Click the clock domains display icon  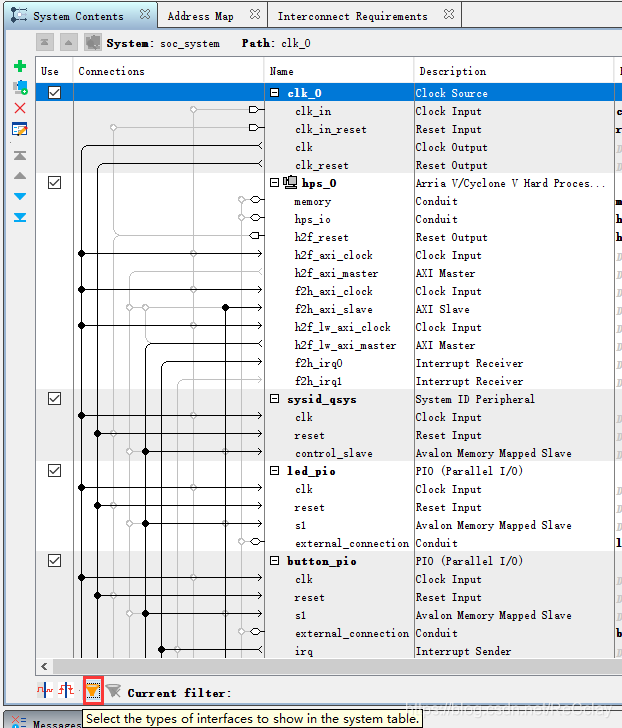(x=45, y=690)
